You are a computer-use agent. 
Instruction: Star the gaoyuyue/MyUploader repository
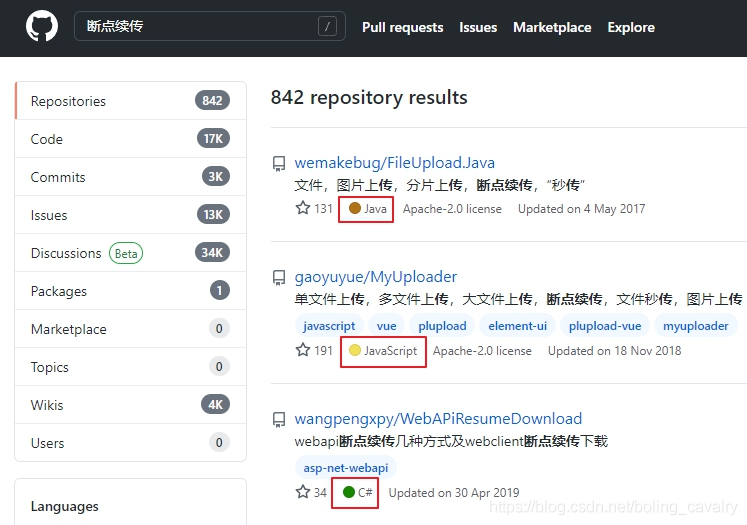pos(303,350)
